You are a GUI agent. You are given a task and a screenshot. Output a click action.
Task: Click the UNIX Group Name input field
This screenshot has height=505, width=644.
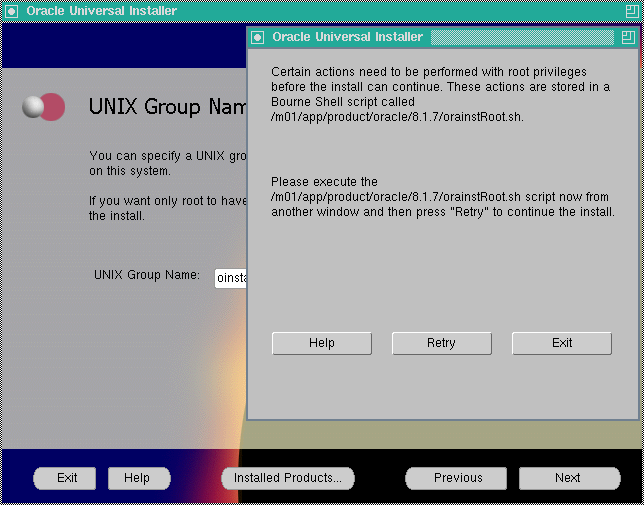pyautogui.click(x=230, y=278)
